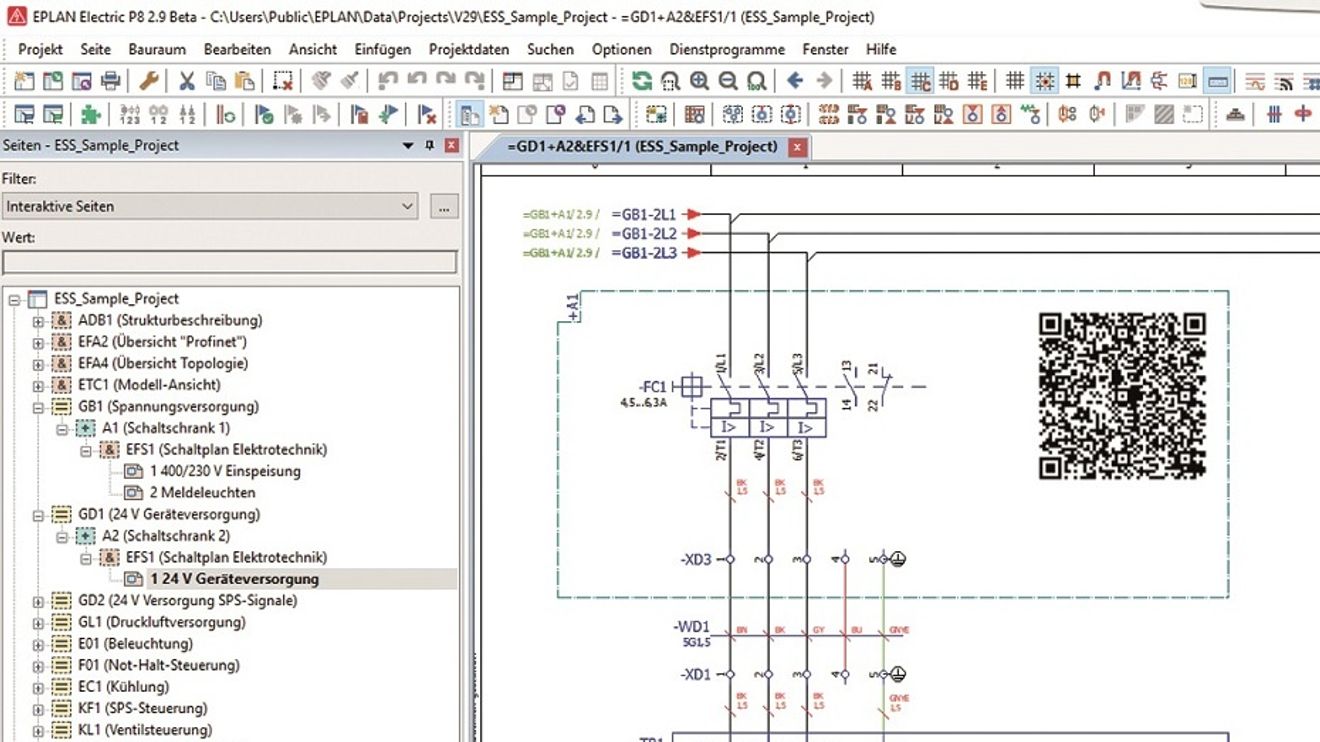Toggle grid A button
The image size is (1320, 742).
(862, 81)
